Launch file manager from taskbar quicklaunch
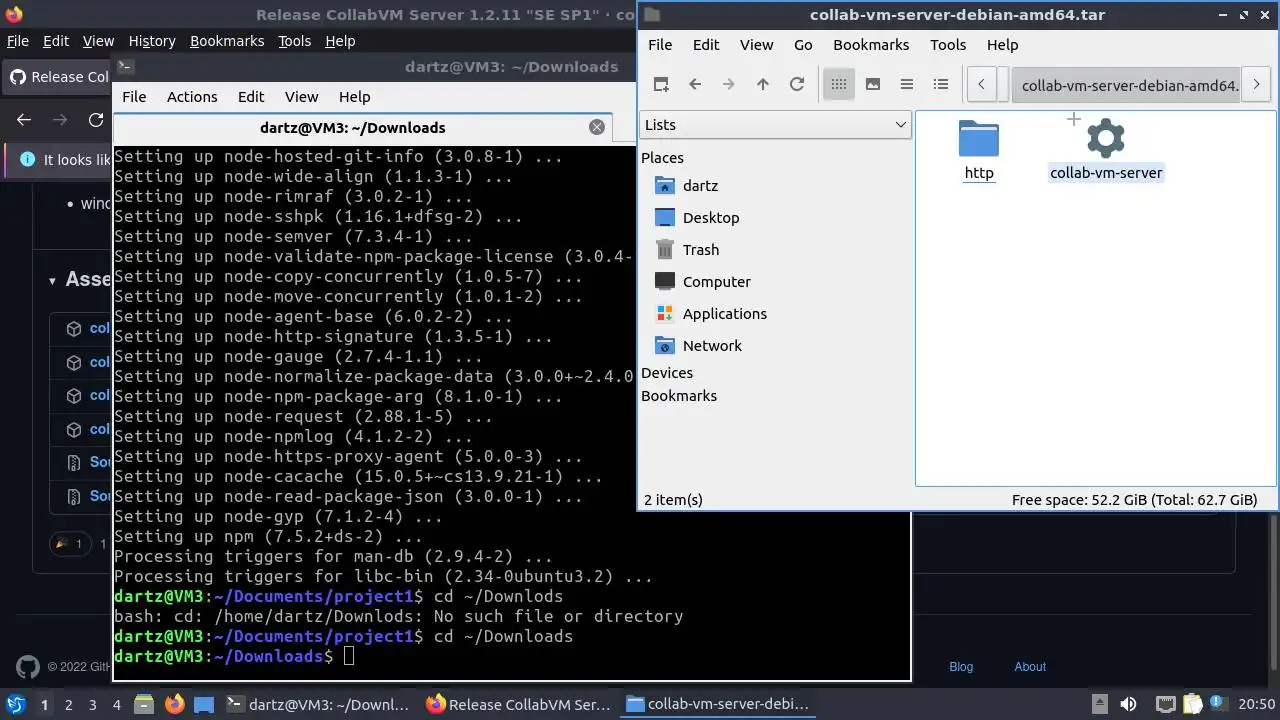Screen dimensions: 1280x720 tap(143, 704)
